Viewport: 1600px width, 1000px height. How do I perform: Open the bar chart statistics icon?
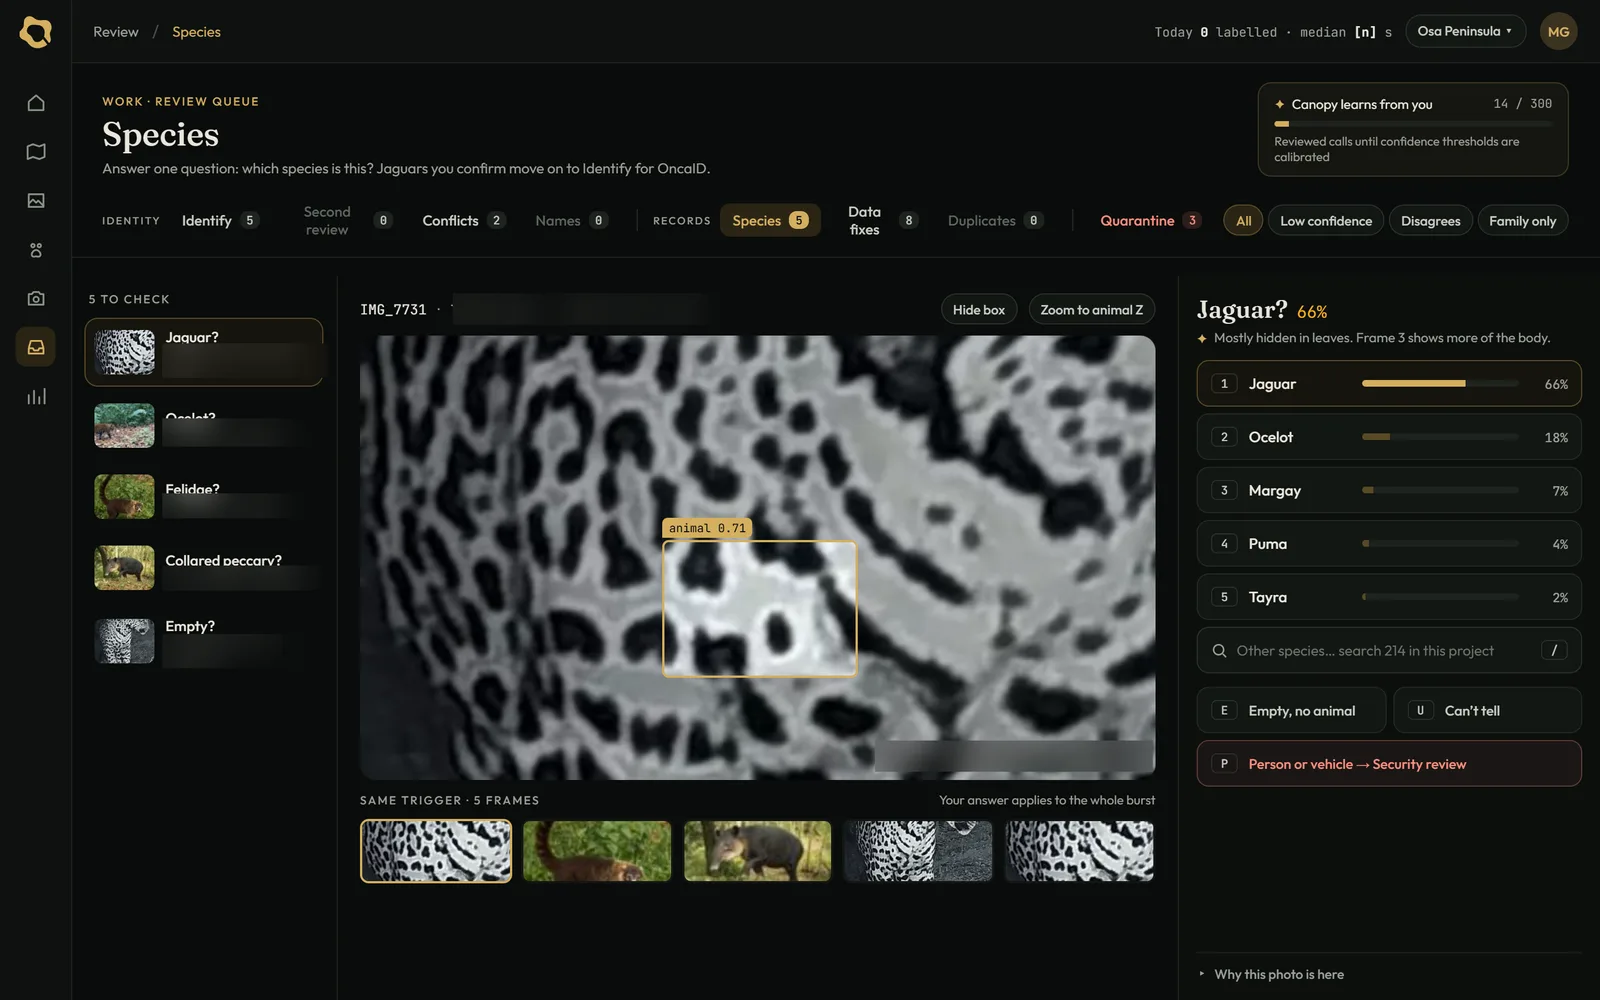(x=36, y=396)
